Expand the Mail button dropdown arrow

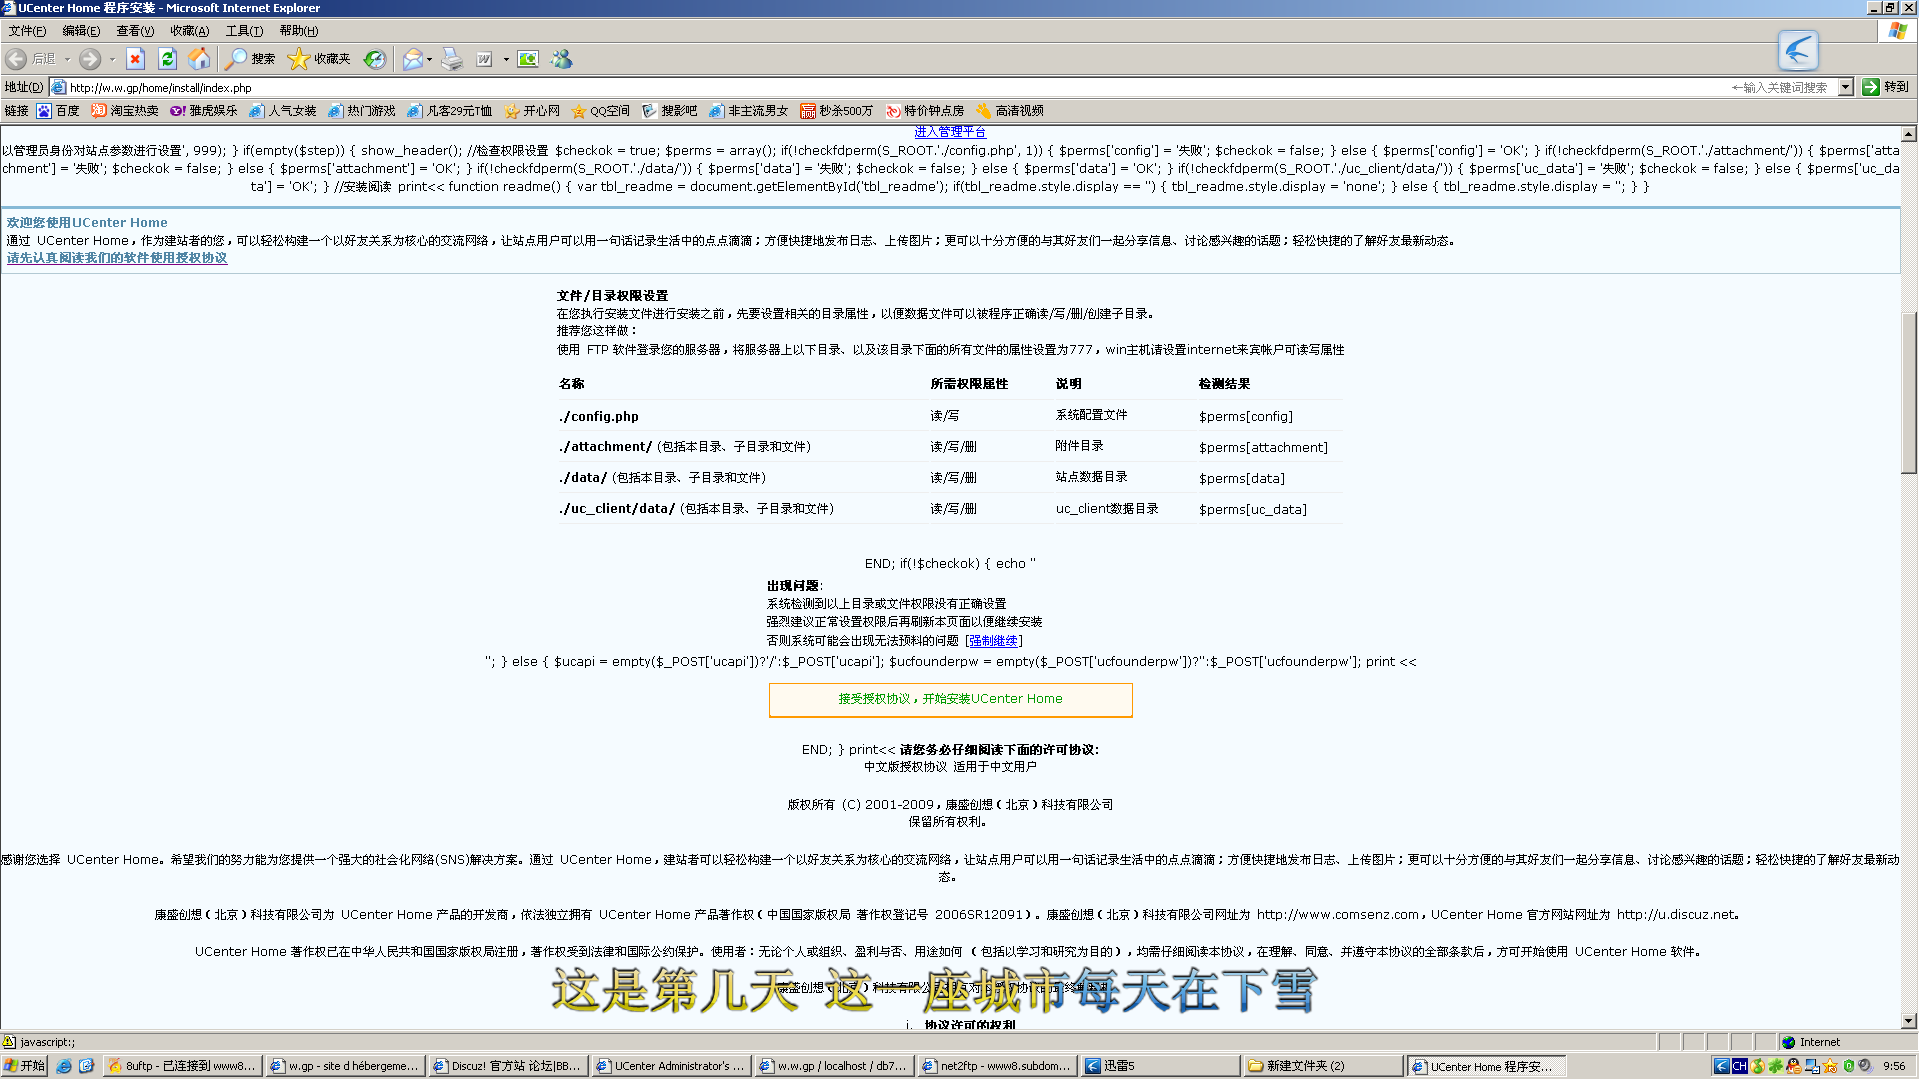pyautogui.click(x=430, y=59)
